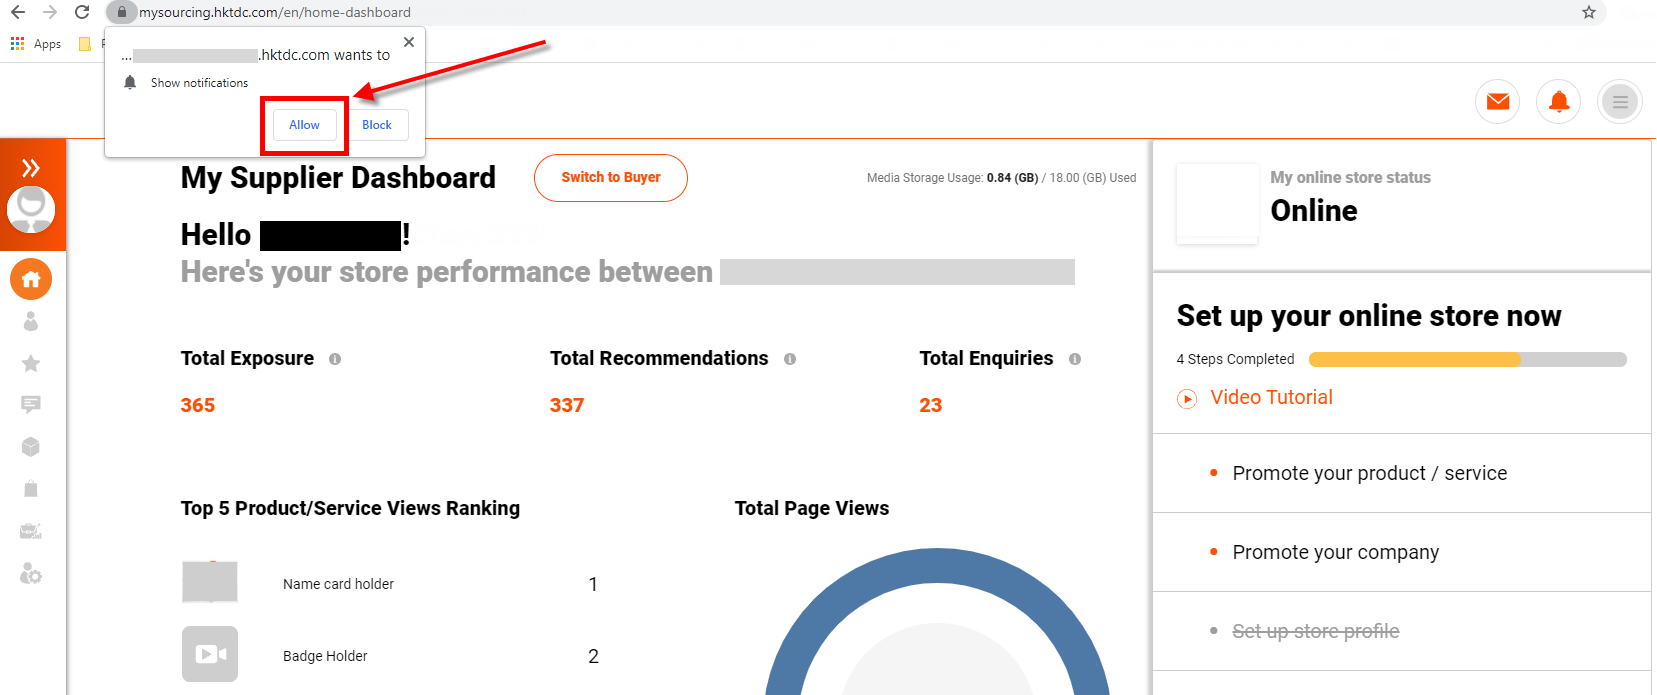Open the hamburger menu in header
Viewport: 1657px width, 695px height.
(x=1619, y=101)
